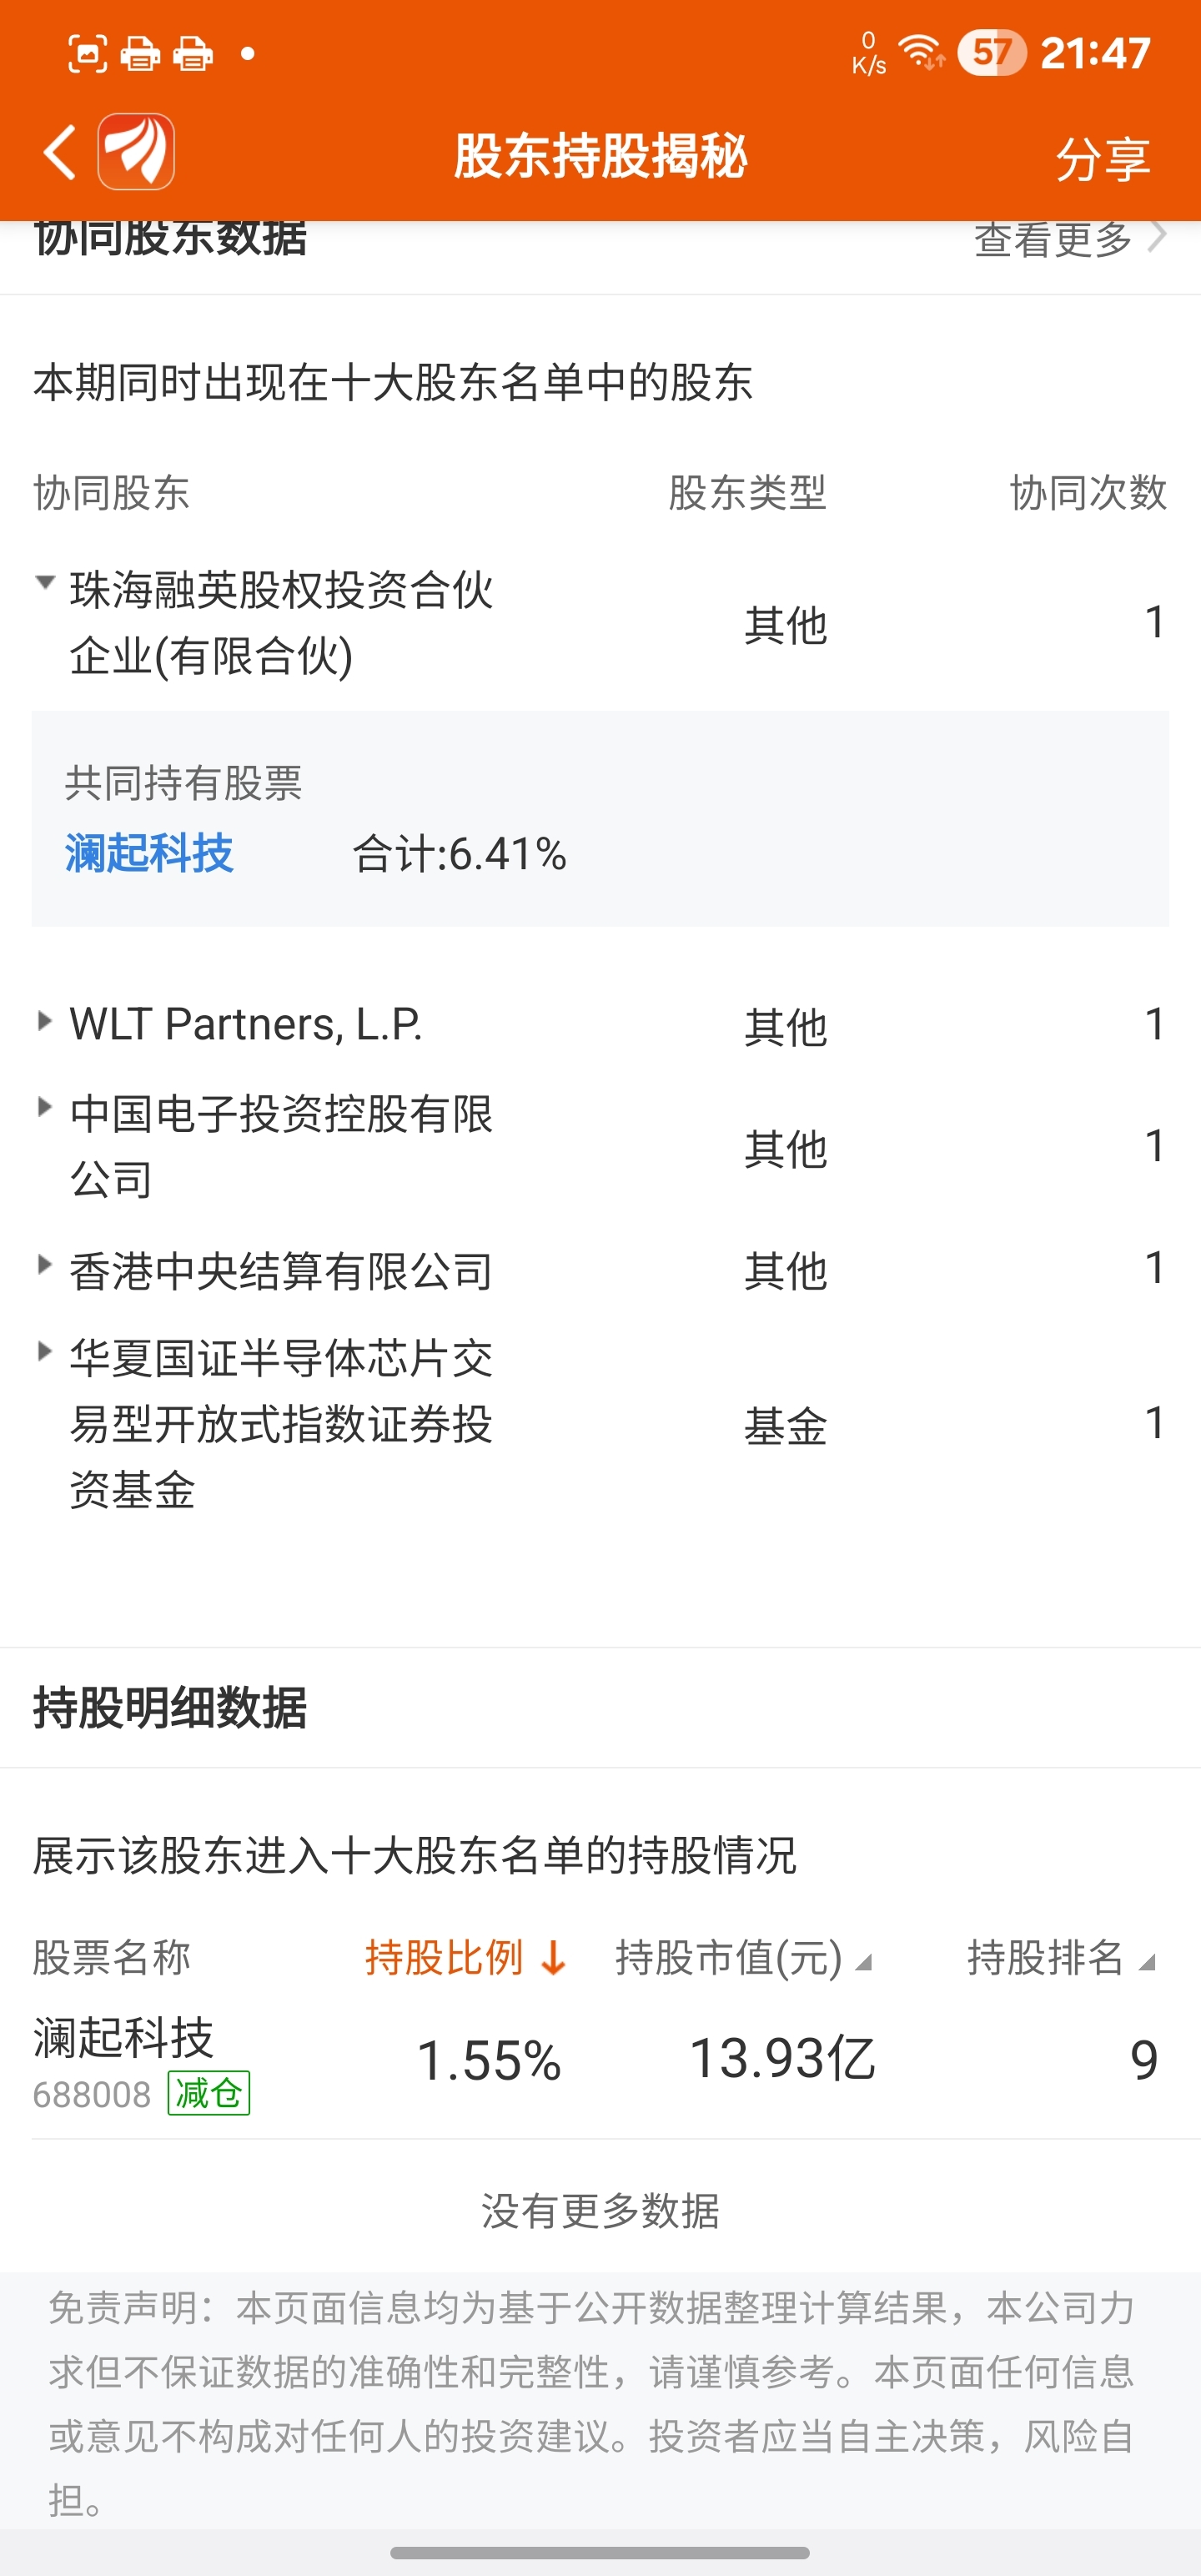Tap the first printer notification icon
The width and height of the screenshot is (1201, 2576).
[x=140, y=53]
